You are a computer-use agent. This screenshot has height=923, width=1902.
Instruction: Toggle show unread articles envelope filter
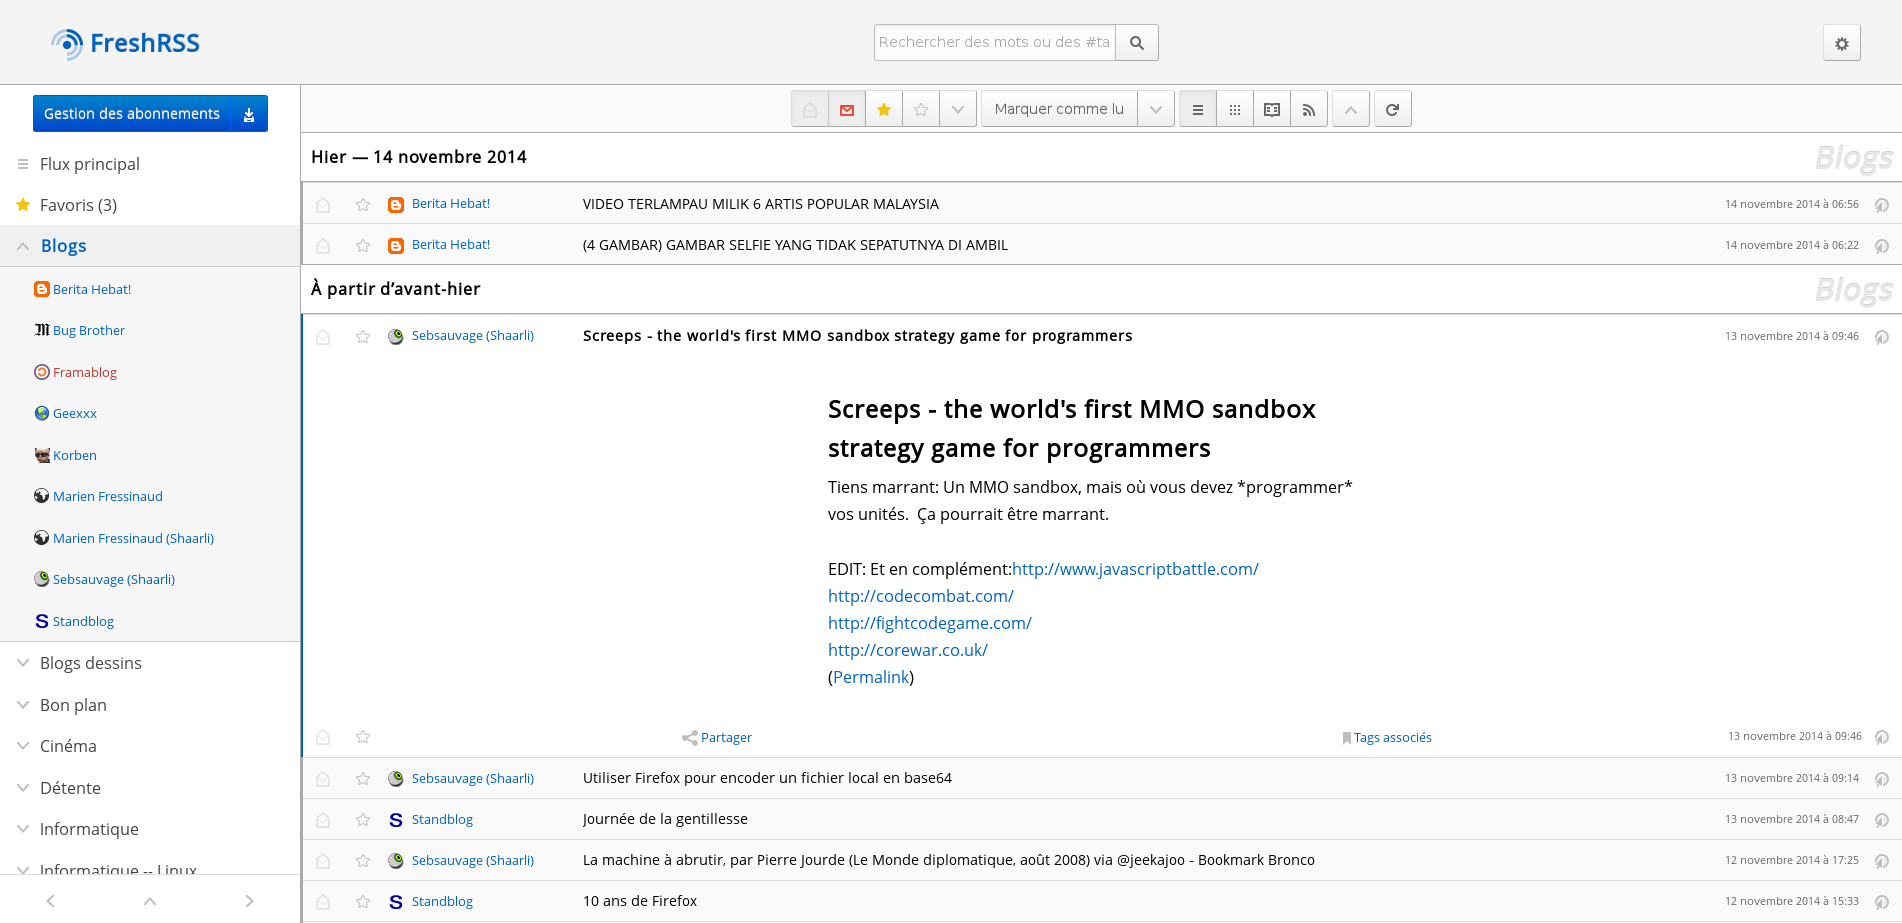[846, 110]
